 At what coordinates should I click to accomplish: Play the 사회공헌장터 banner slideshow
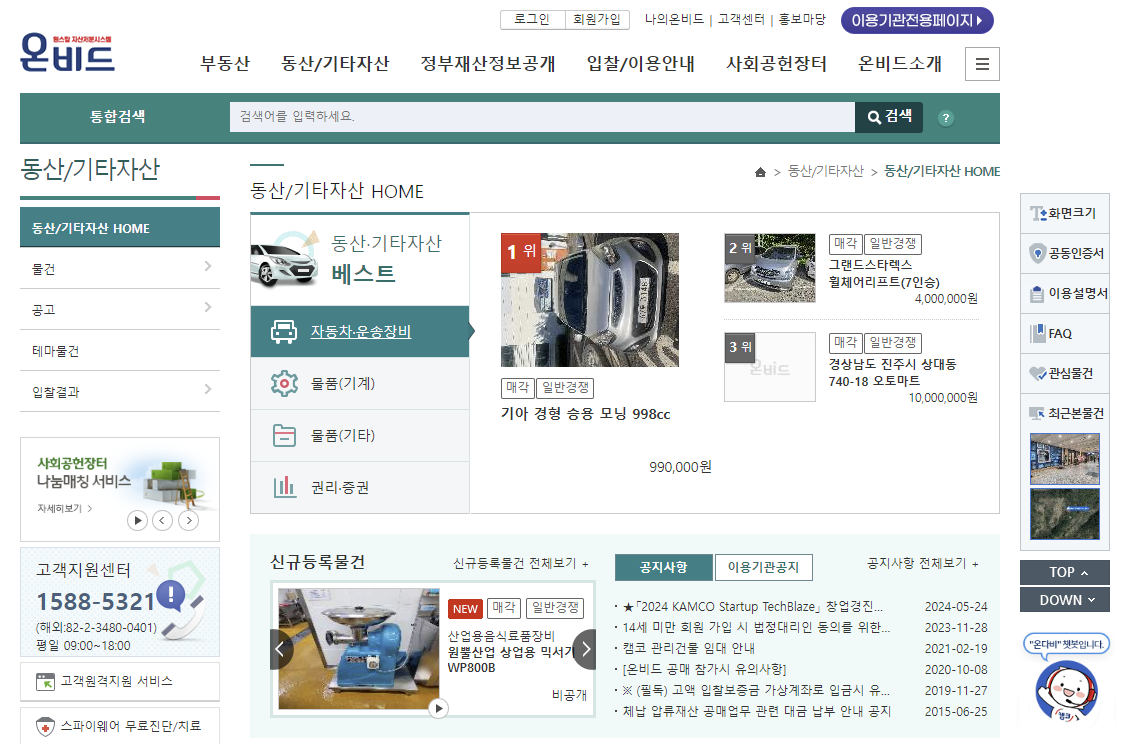coord(139,519)
